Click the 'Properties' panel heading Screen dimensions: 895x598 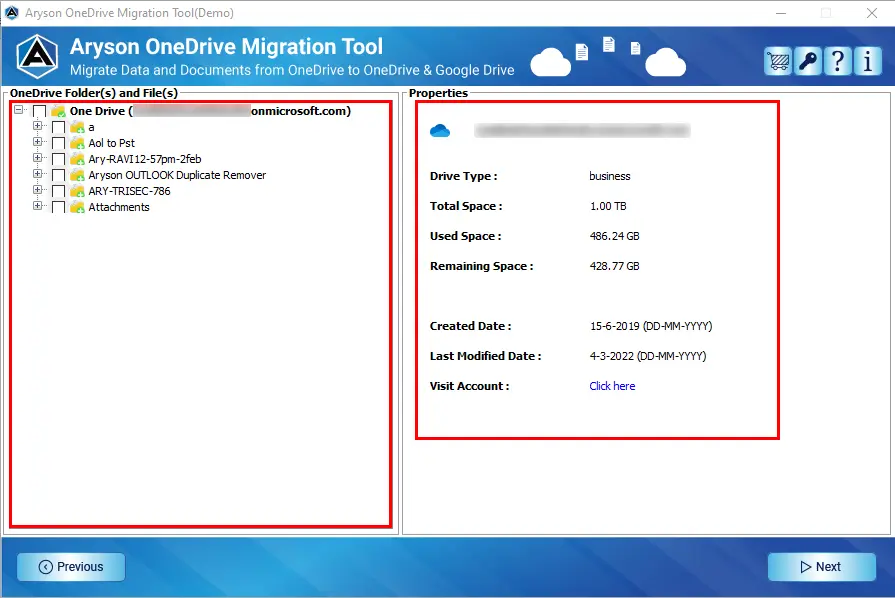pyautogui.click(x=438, y=93)
